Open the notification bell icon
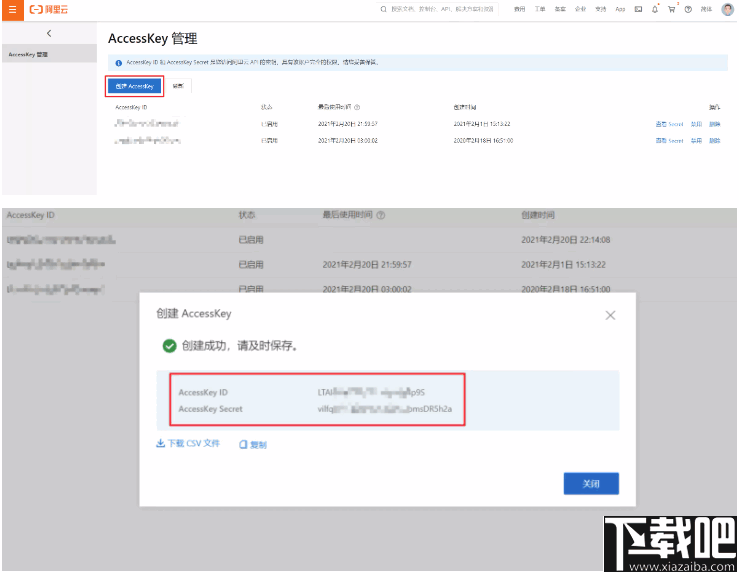The width and height of the screenshot is (739, 572). click(655, 9)
